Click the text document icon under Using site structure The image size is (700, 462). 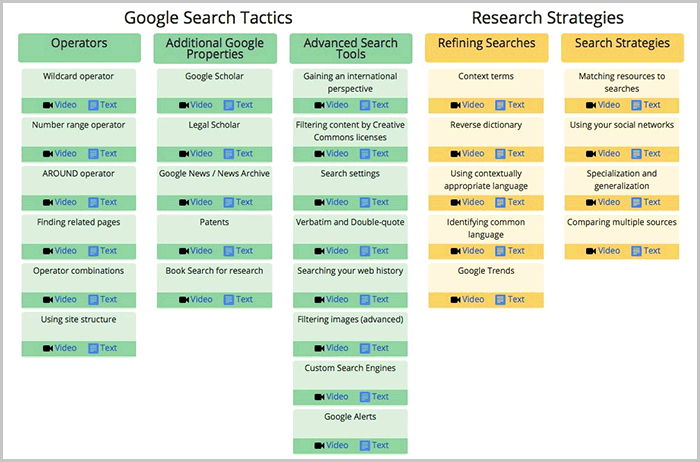tap(93, 348)
